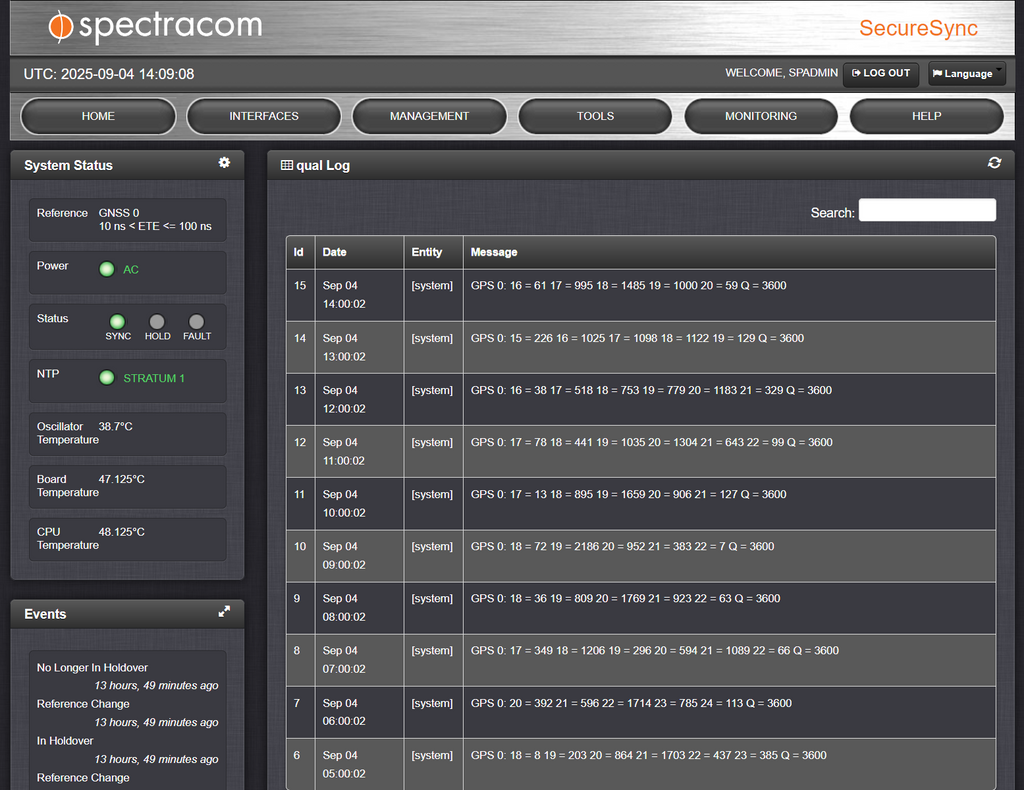Select the CPU Temperature 48.125°C value
The height and width of the screenshot is (790, 1024).
tap(121, 532)
